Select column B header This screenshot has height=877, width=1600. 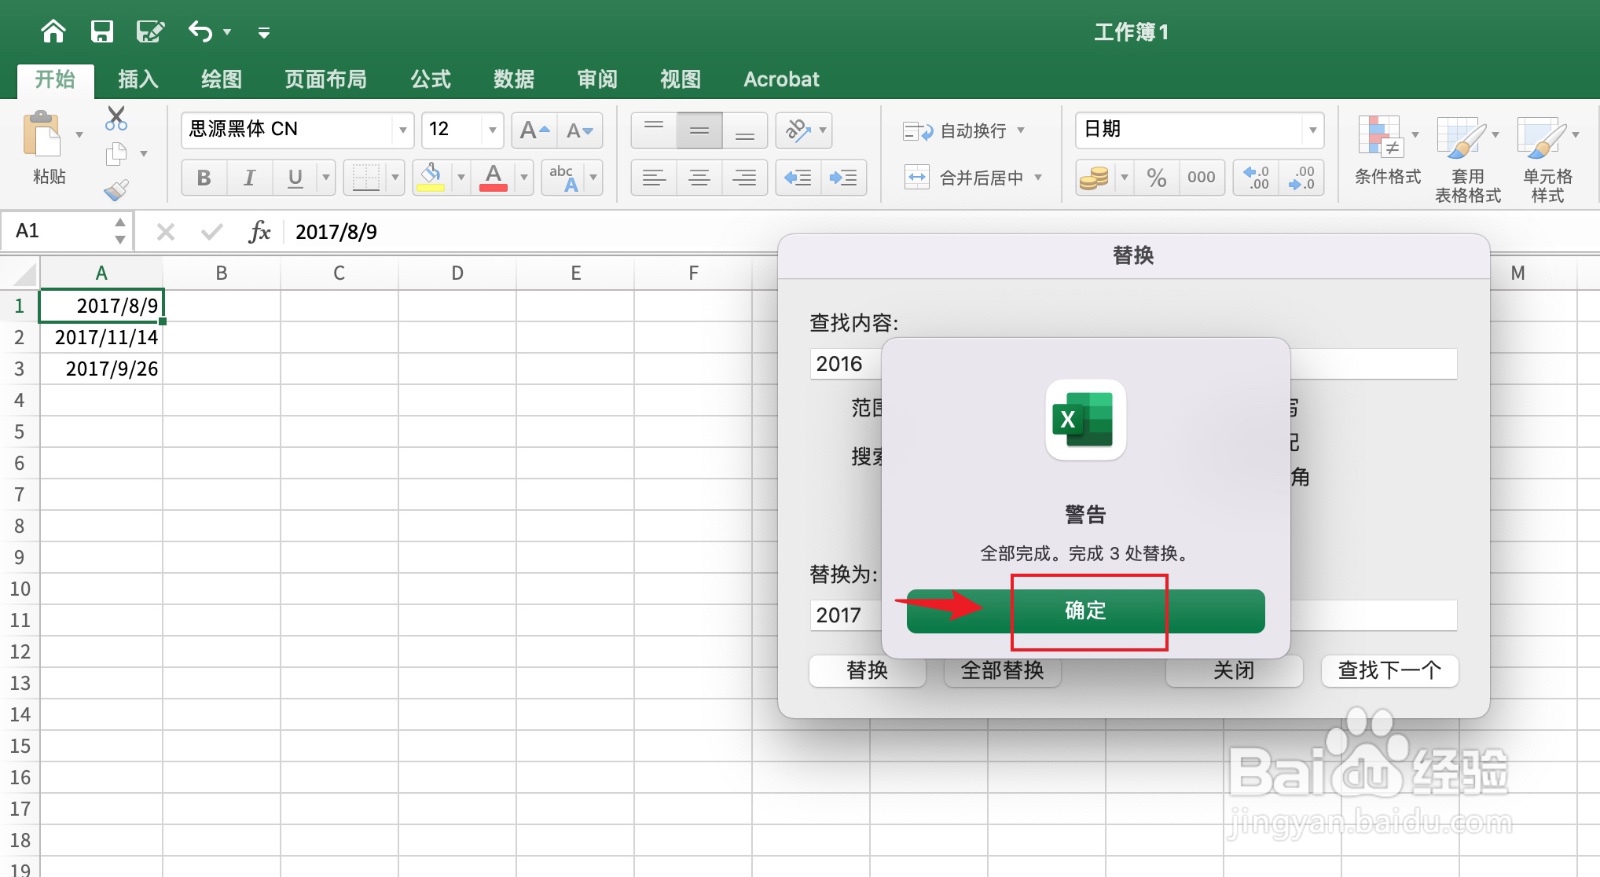(x=221, y=273)
